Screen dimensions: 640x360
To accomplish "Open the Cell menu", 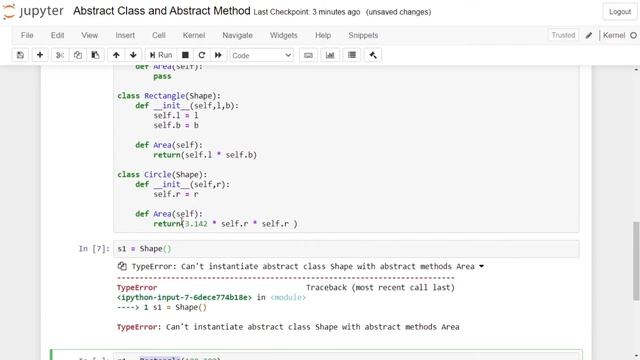I will click(x=159, y=36).
